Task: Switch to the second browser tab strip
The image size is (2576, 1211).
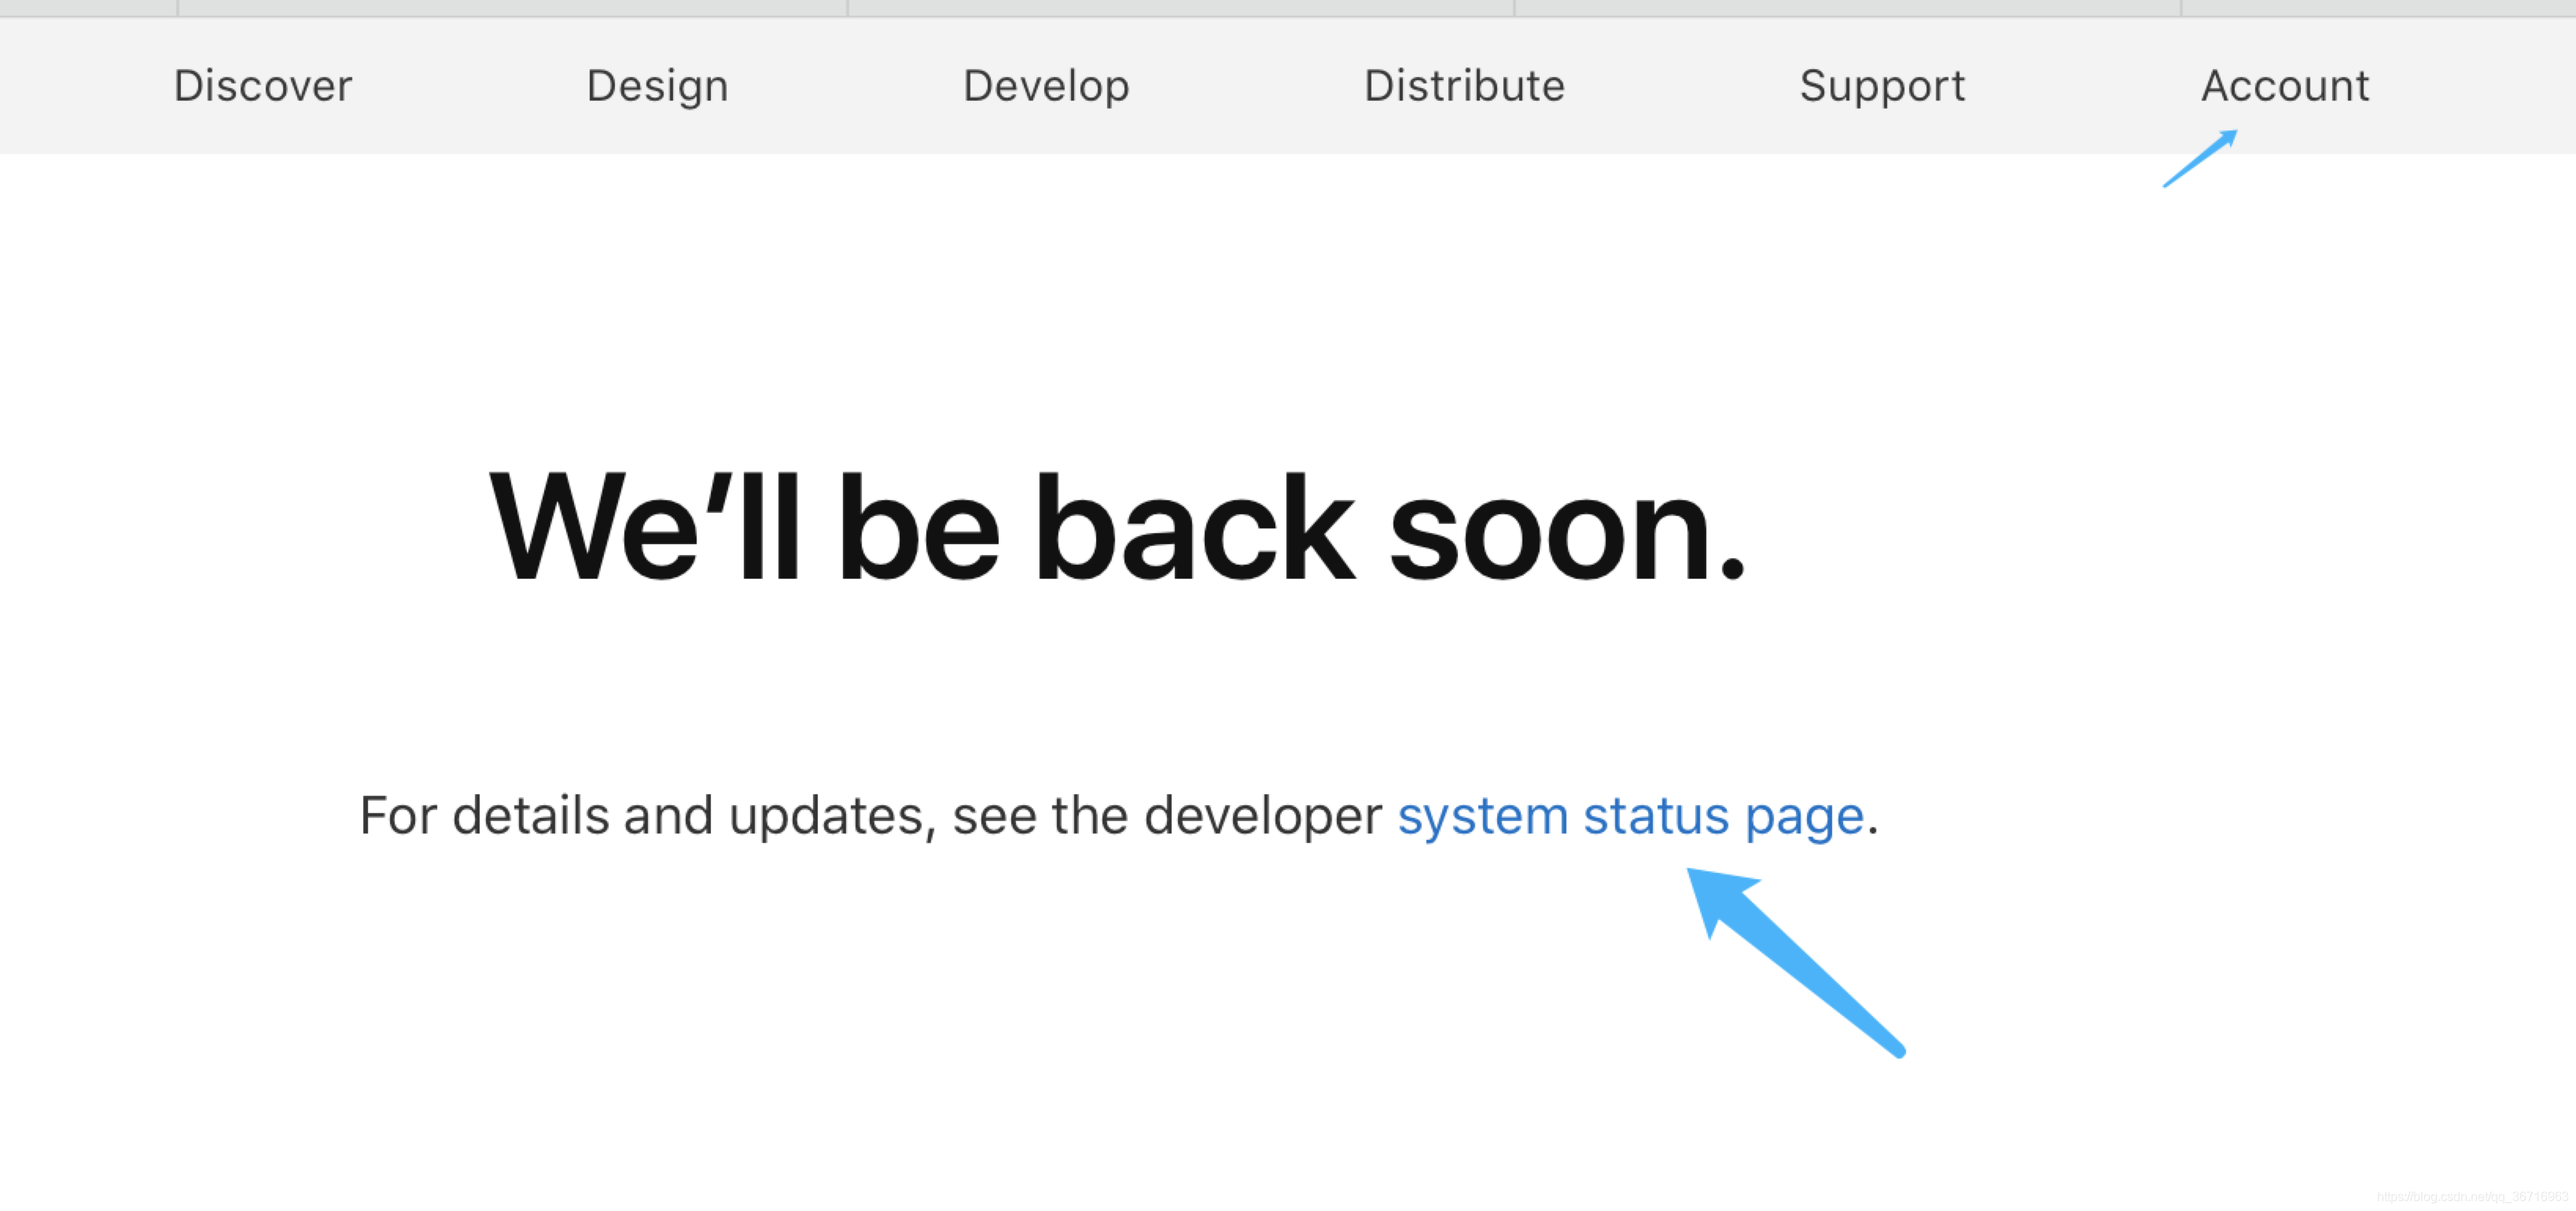Action: pos(512,7)
